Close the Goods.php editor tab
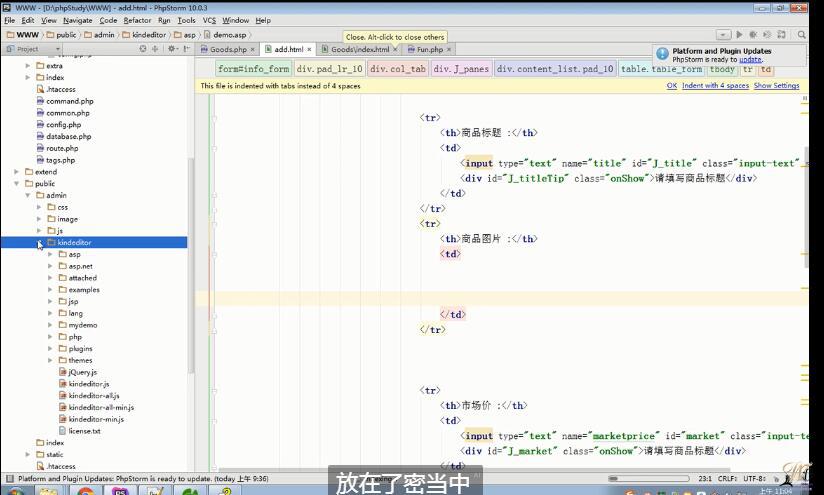 point(253,49)
